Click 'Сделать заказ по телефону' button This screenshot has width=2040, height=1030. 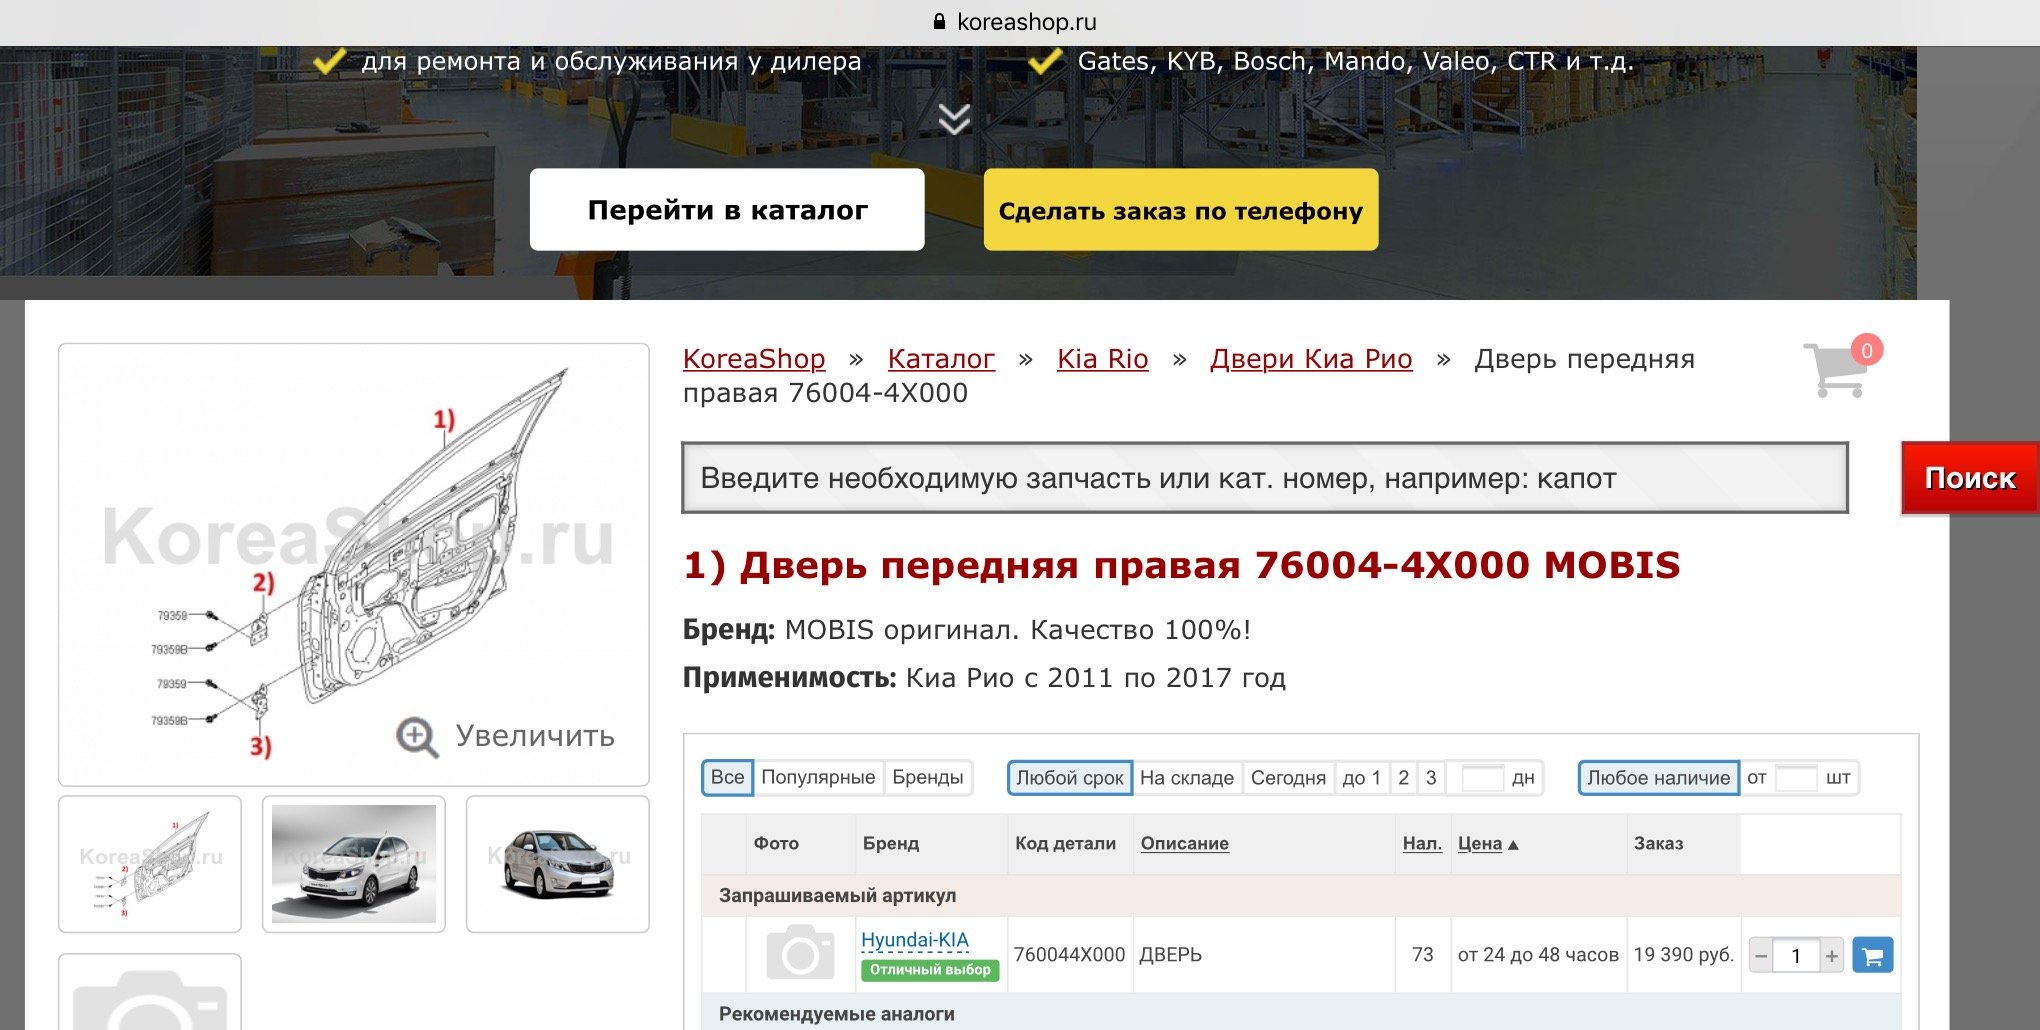(1181, 209)
